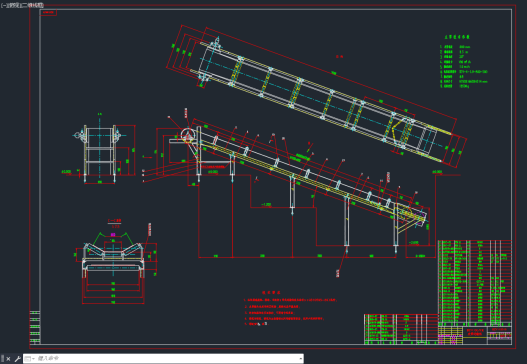Expand command history arrow at right end
This screenshot has width=527, height=364.
(x=300, y=359)
